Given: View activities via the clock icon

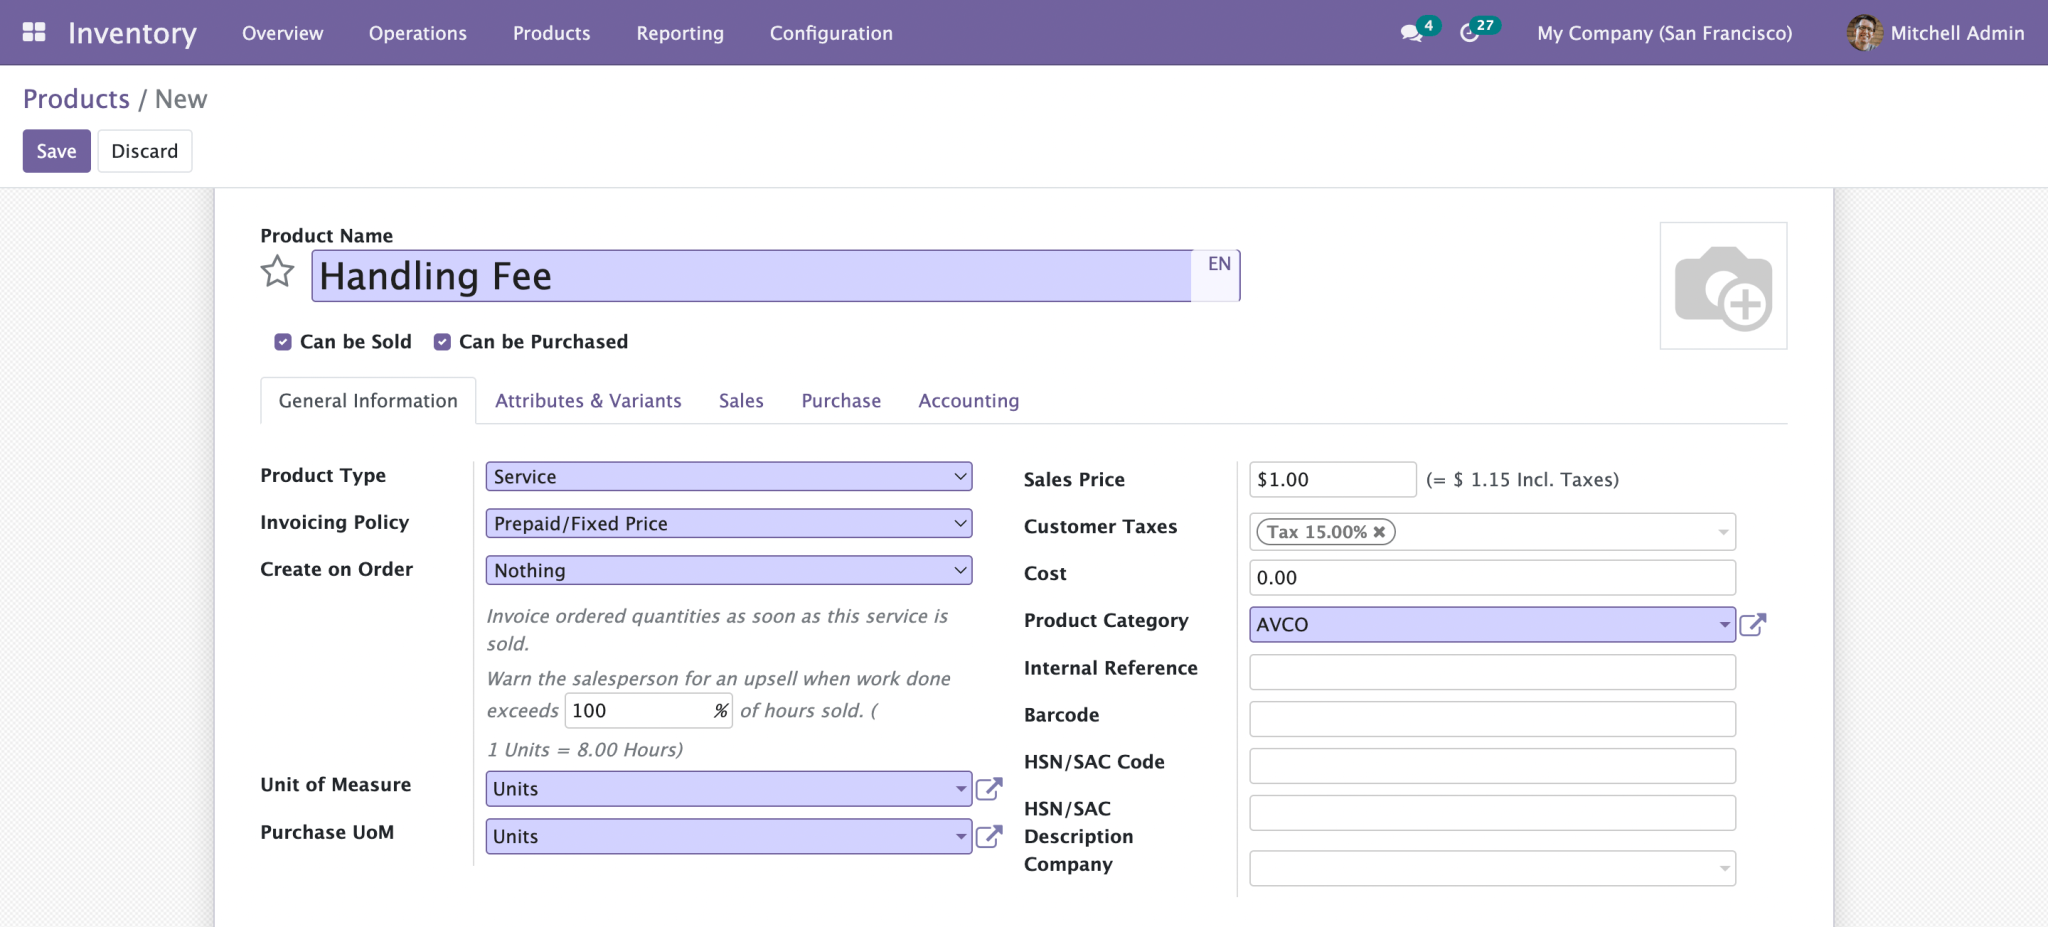Looking at the screenshot, I should tap(1470, 33).
